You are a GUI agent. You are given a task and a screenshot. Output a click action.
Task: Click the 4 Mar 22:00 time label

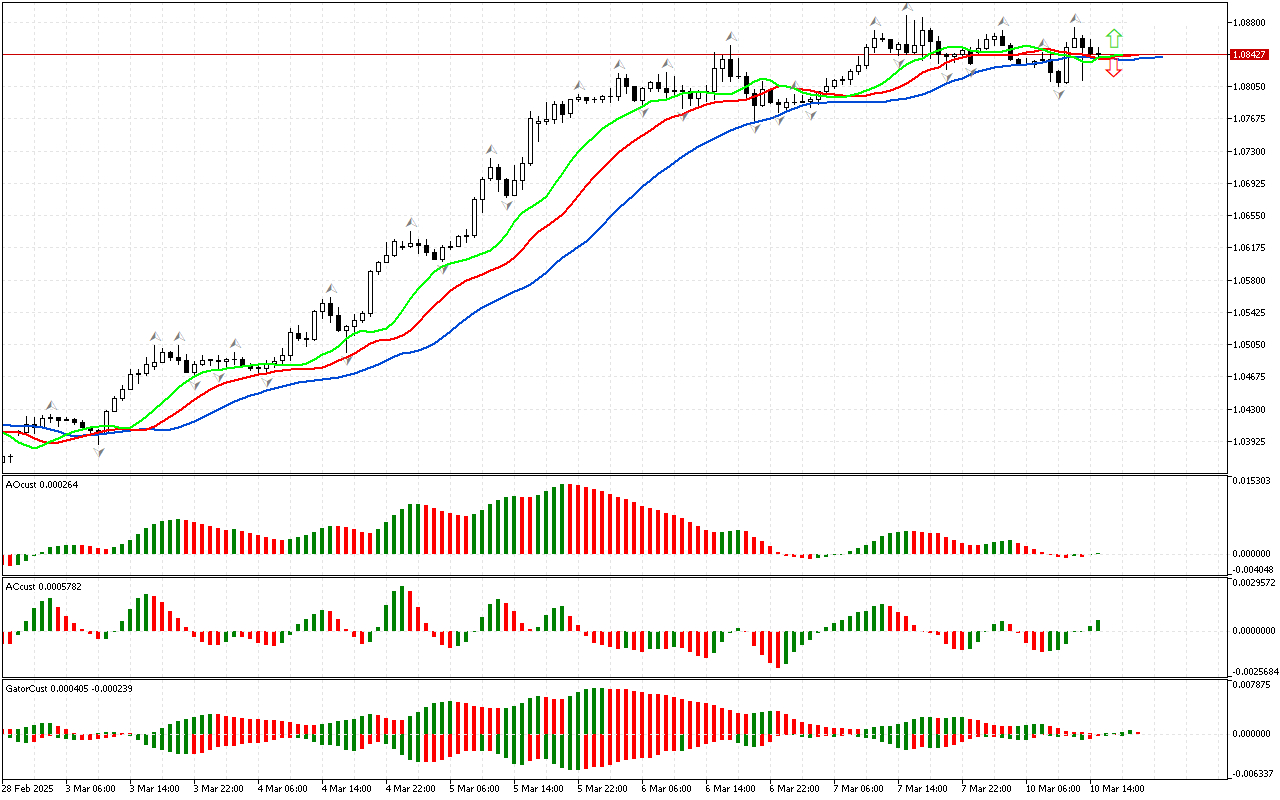[x=411, y=789]
